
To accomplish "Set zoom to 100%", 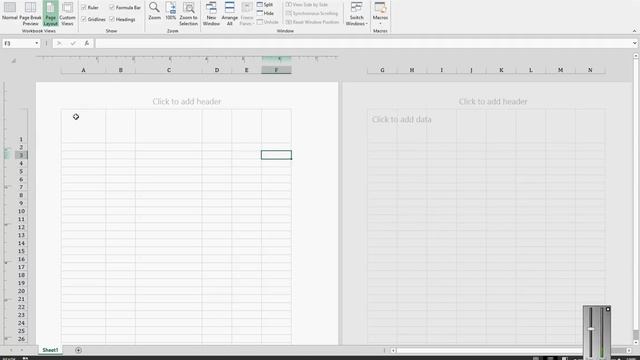I will tap(171, 11).
